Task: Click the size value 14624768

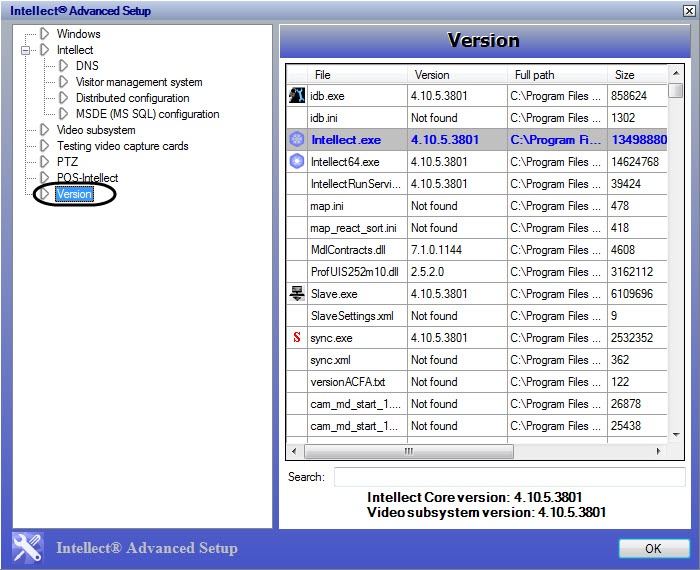Action: pyautogui.click(x=635, y=162)
